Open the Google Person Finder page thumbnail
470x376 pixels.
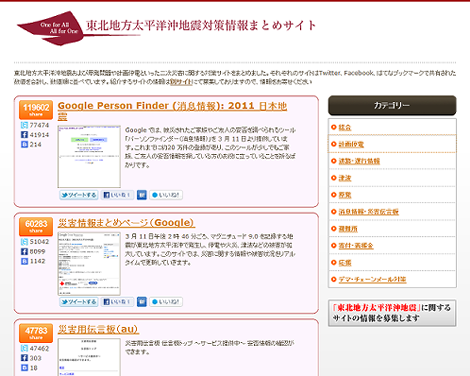point(89,157)
